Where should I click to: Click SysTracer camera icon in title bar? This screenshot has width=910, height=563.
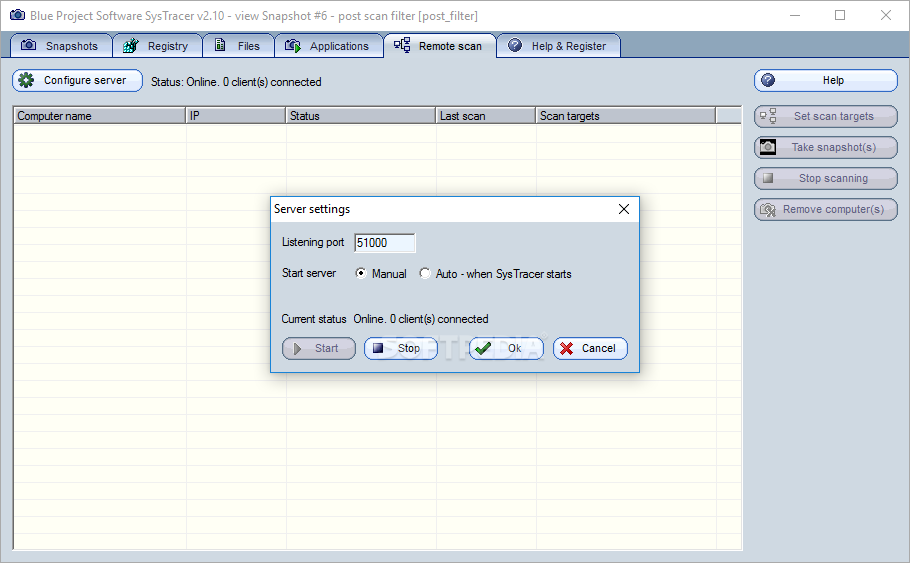17,15
